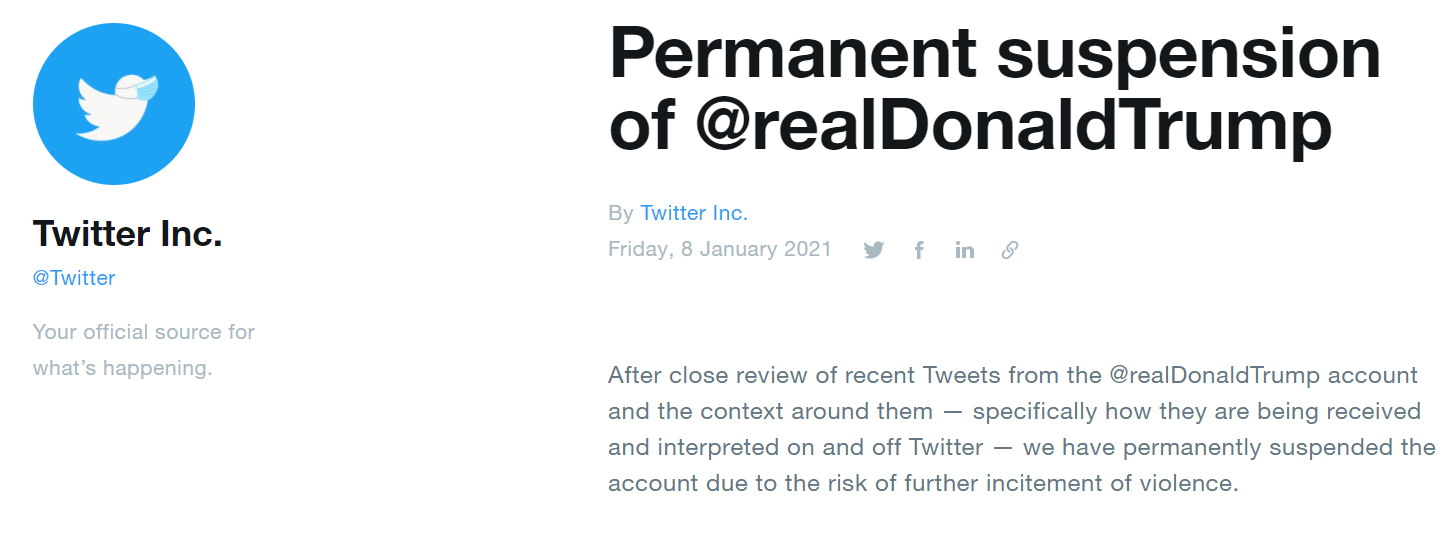Share the article on LinkedIn
The image size is (1456, 533).
[964, 250]
